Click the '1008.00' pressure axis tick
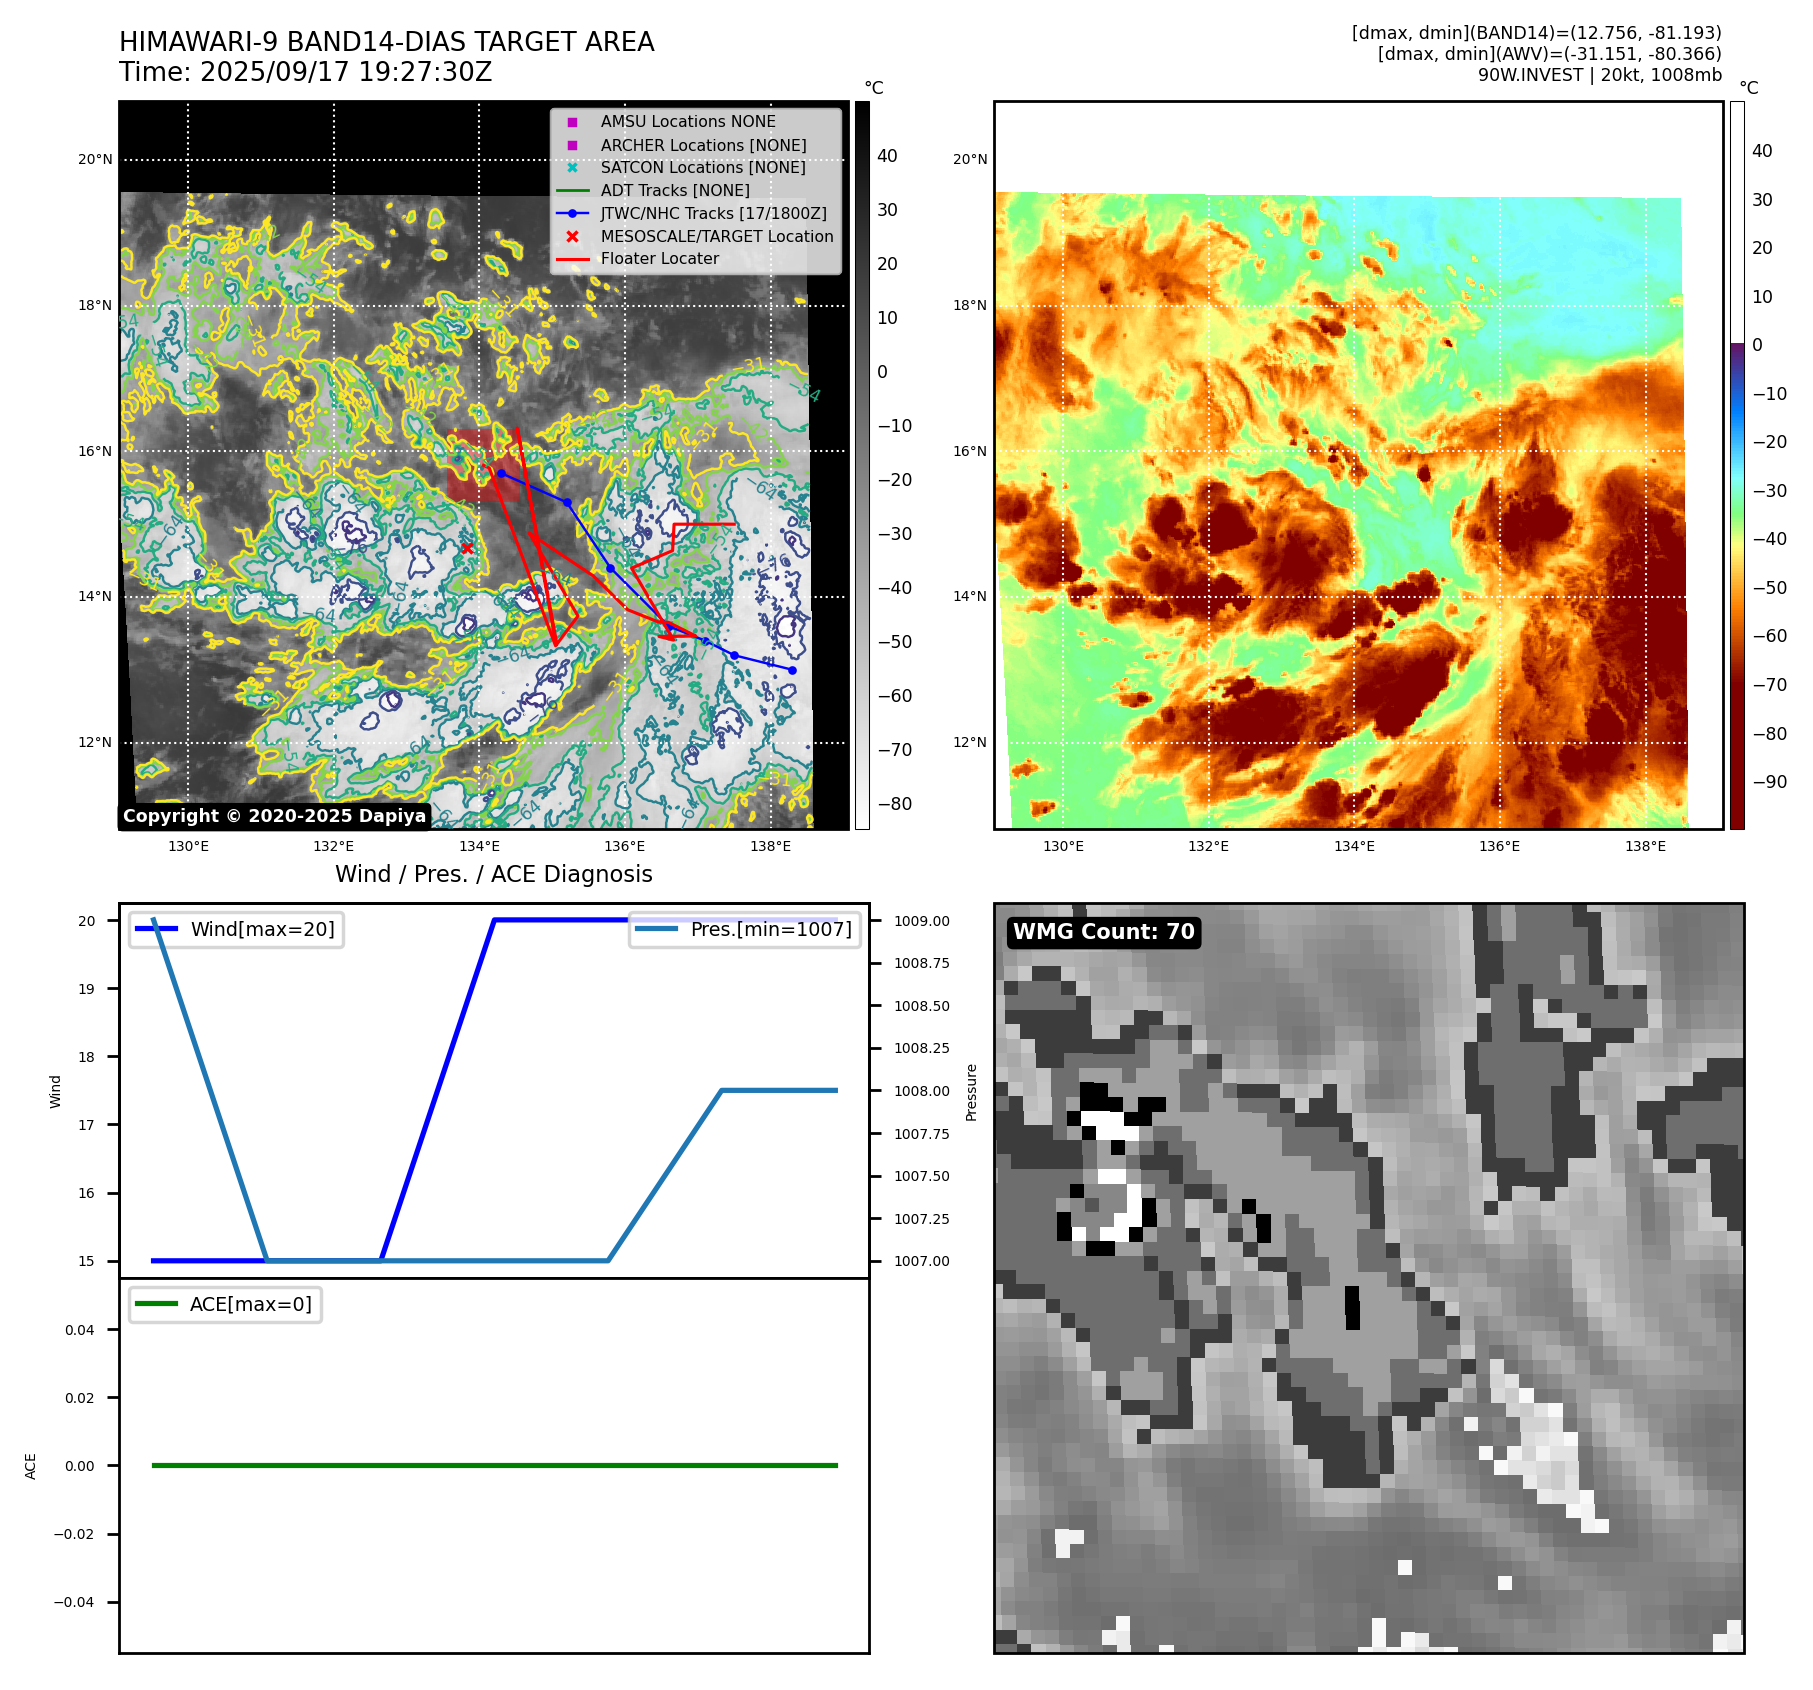This screenshot has height=1690, width=1813. pos(922,1091)
